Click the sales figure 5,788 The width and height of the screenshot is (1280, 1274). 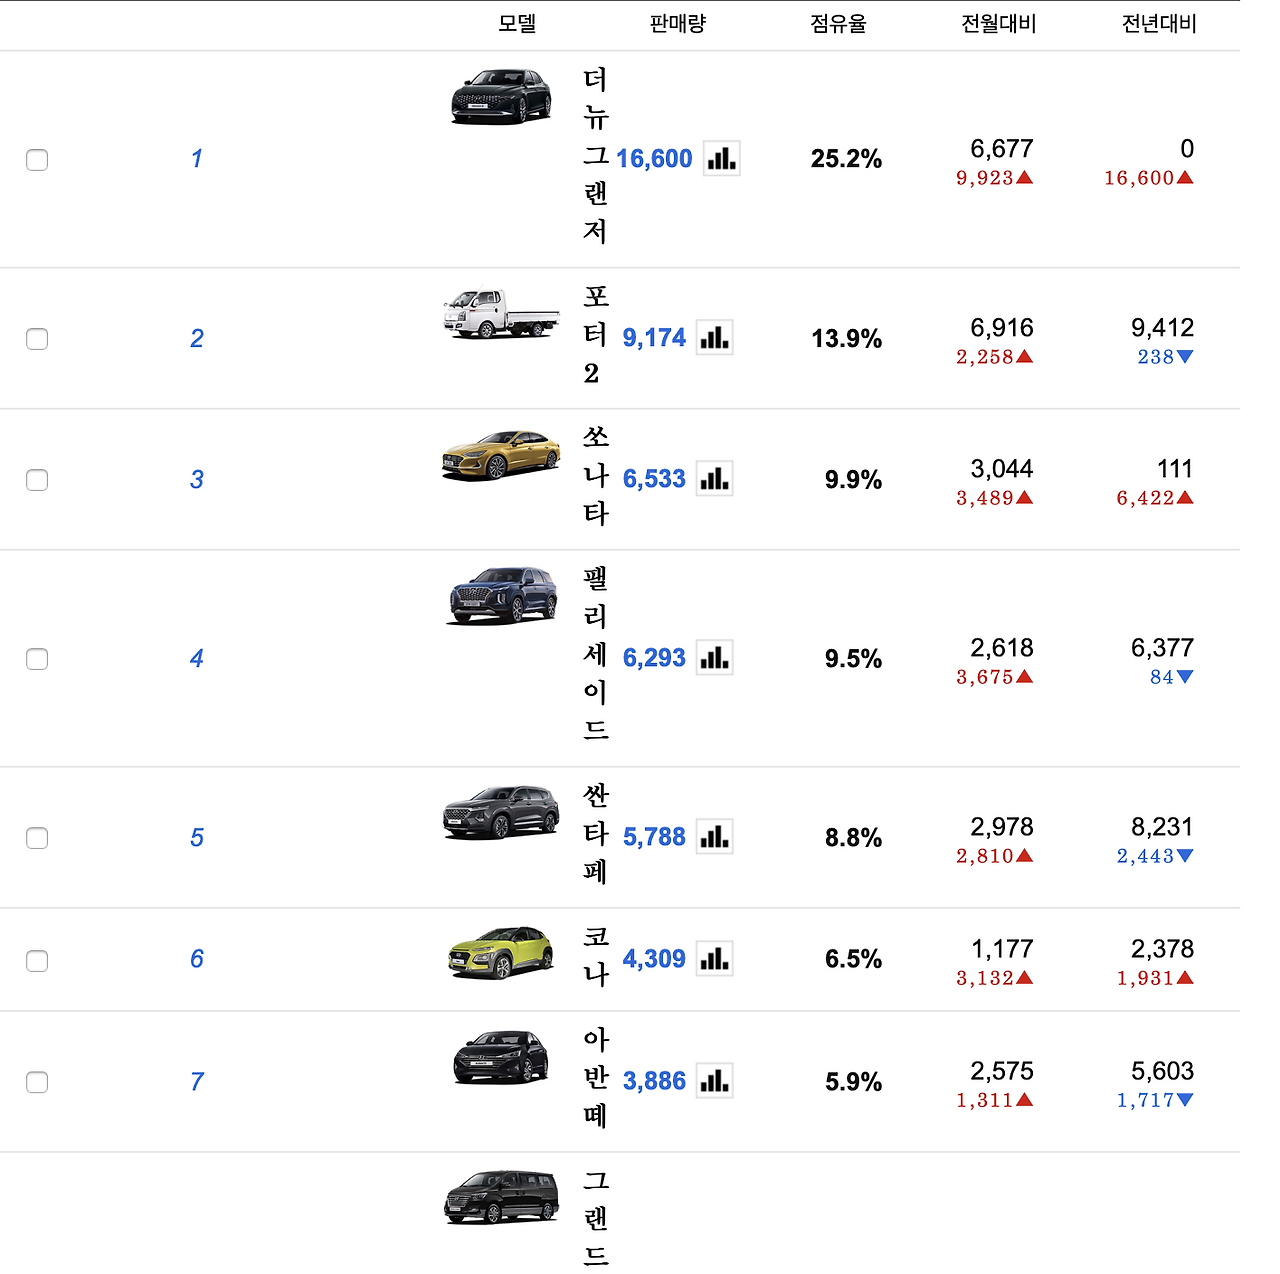(x=654, y=836)
